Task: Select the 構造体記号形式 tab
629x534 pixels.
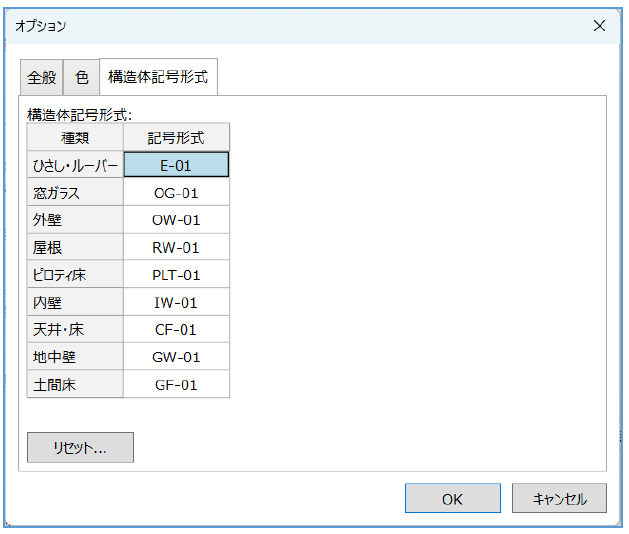Action: point(158,76)
